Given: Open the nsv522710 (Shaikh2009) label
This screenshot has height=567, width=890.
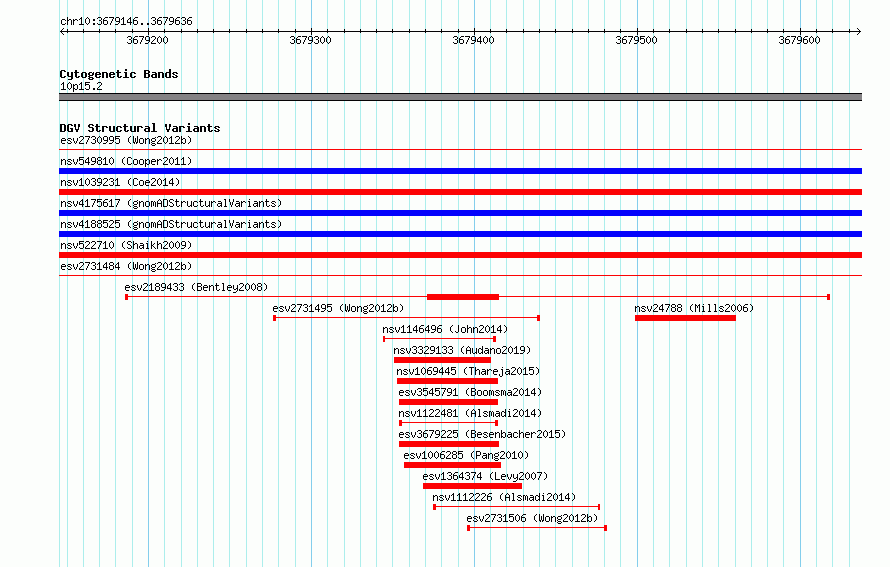Looking at the screenshot, I should pyautogui.click(x=126, y=245).
